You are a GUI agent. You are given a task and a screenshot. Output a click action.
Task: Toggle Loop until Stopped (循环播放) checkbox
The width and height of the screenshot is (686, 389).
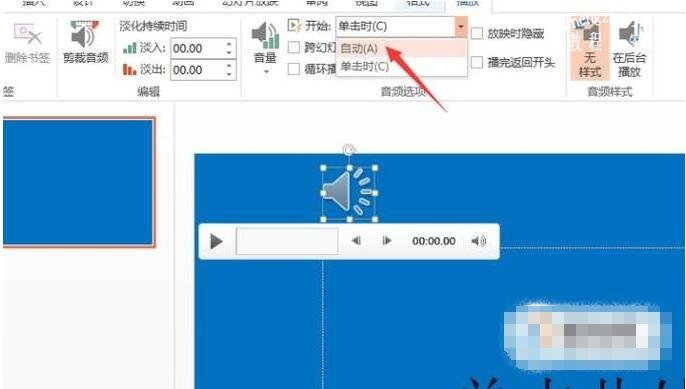click(x=294, y=69)
